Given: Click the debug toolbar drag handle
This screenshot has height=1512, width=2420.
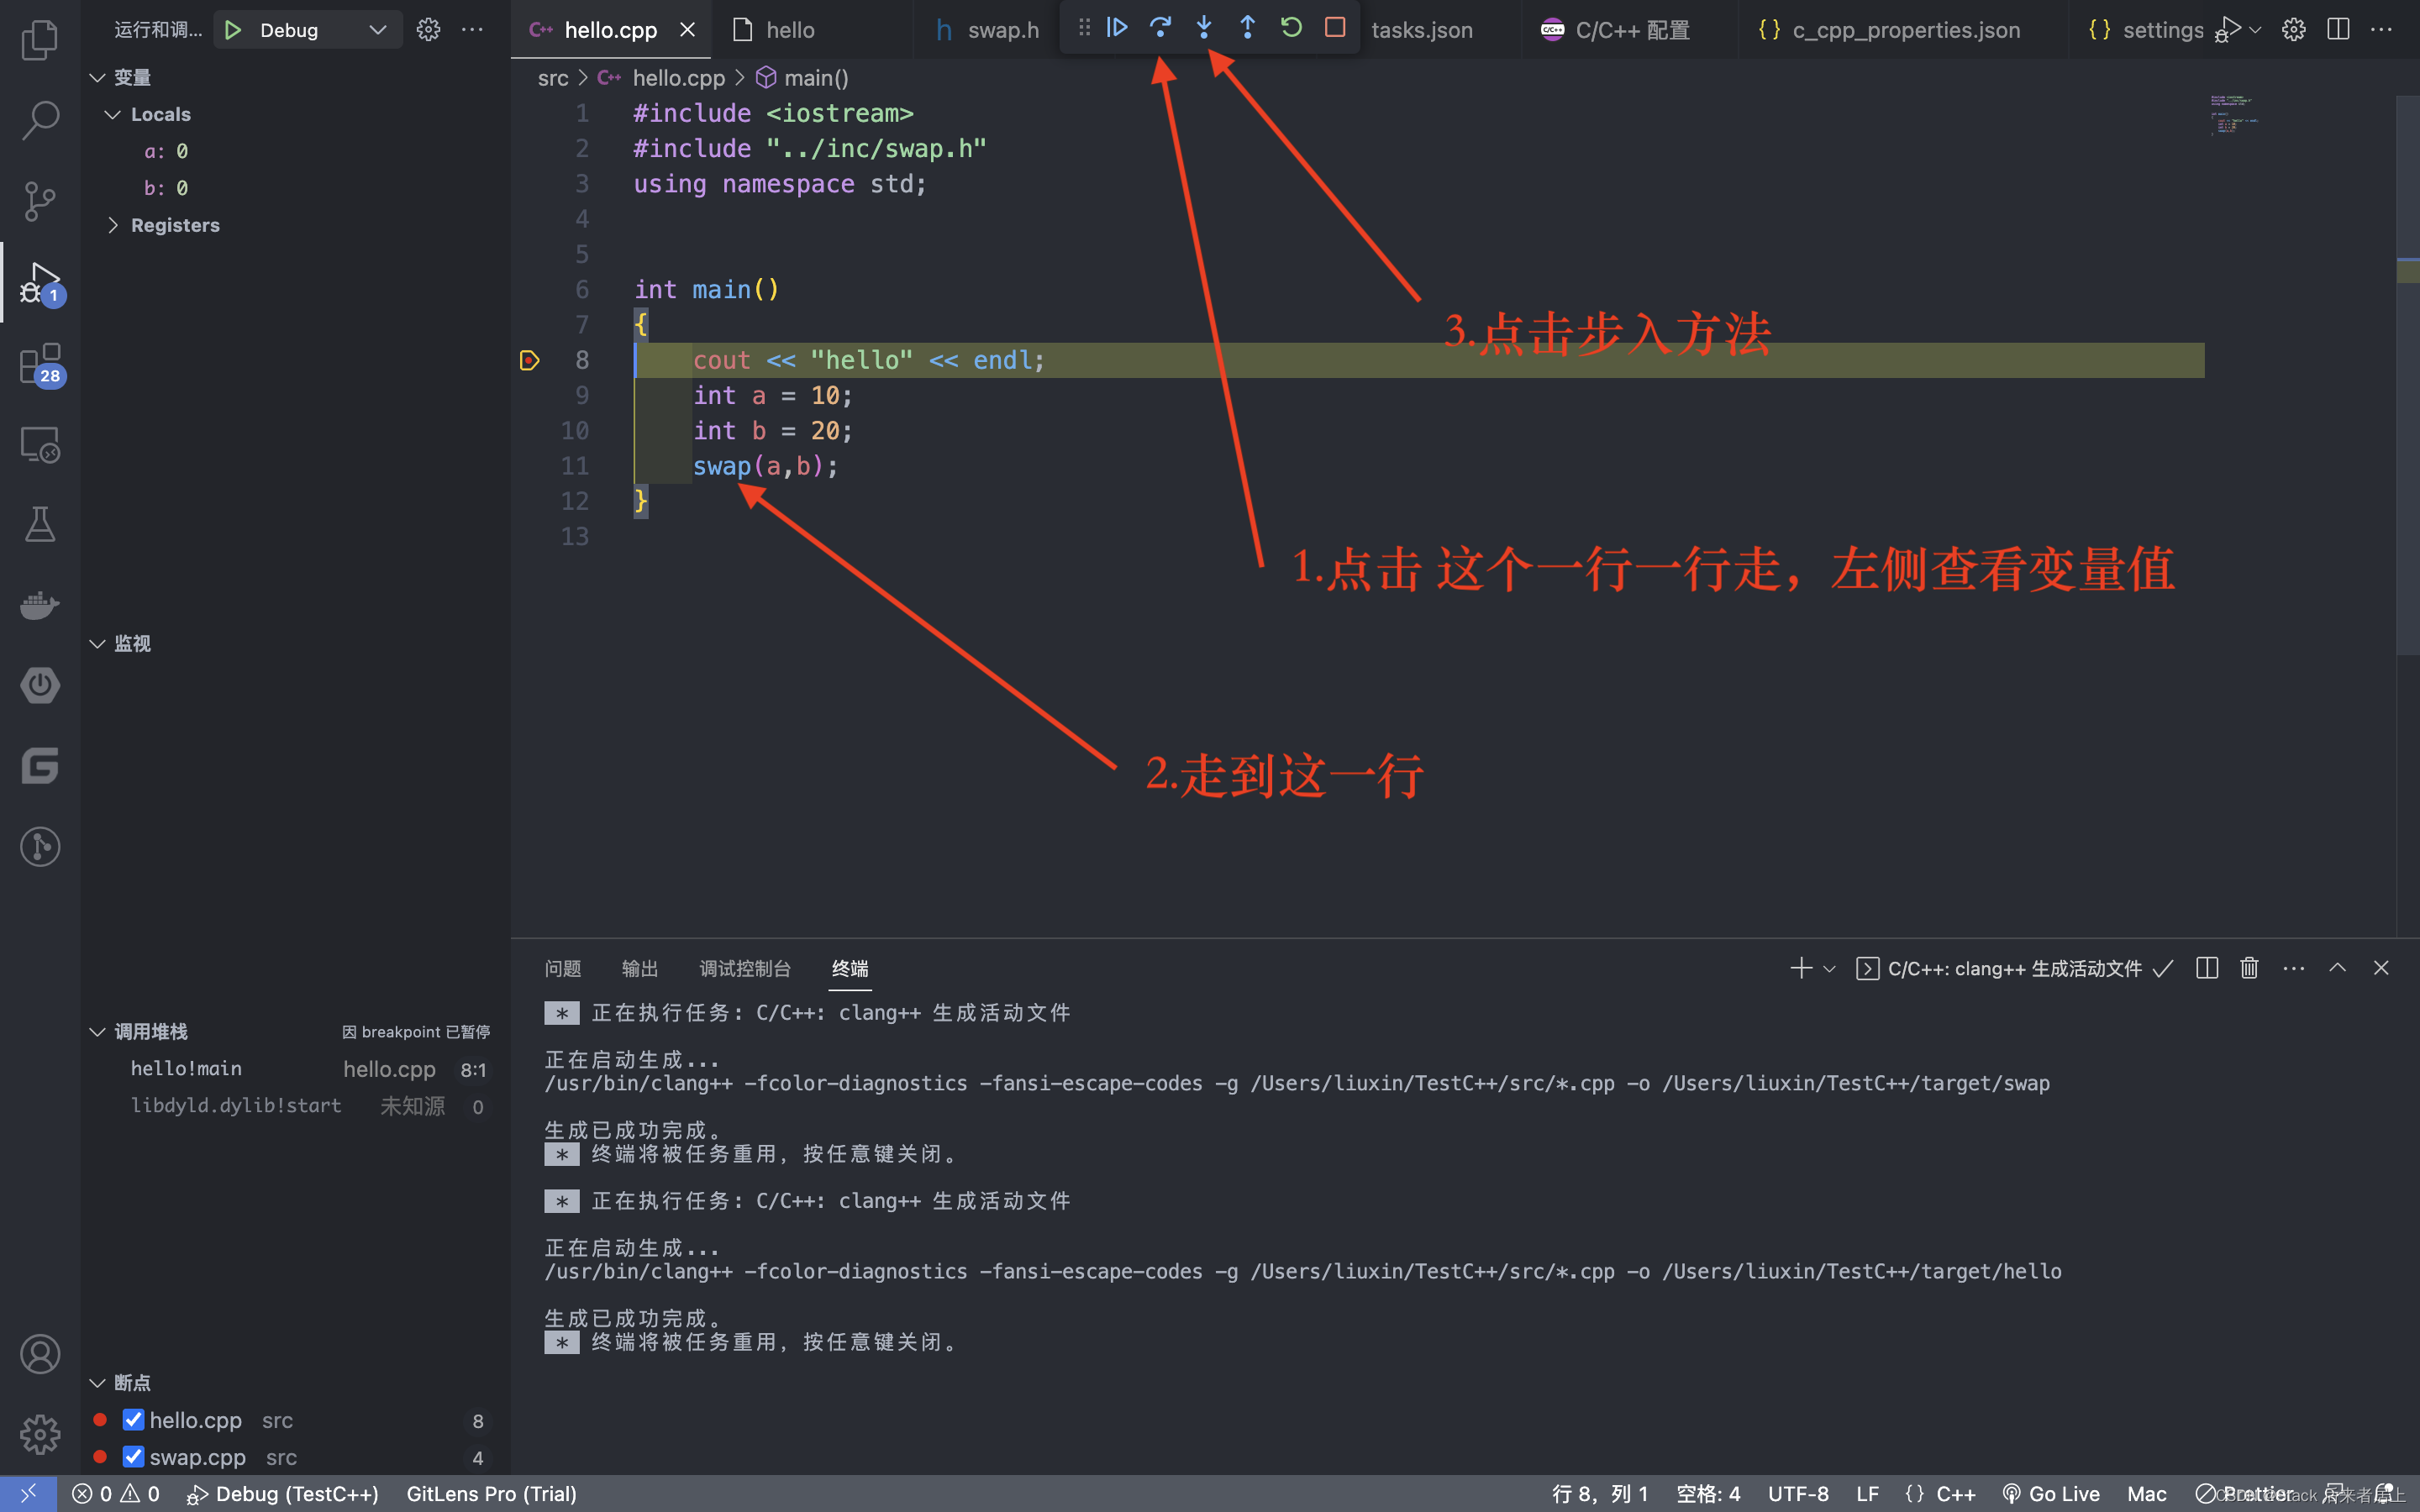Looking at the screenshot, I should tap(1084, 27).
